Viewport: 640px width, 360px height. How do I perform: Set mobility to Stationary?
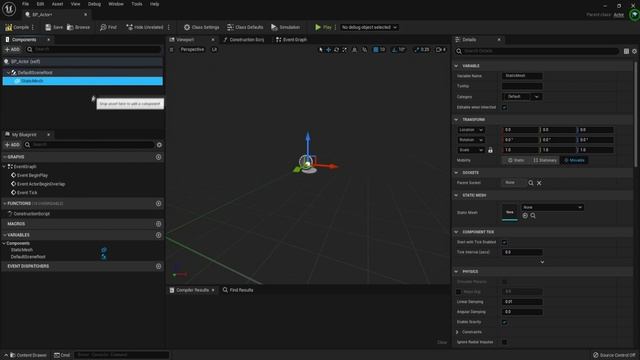pos(545,160)
